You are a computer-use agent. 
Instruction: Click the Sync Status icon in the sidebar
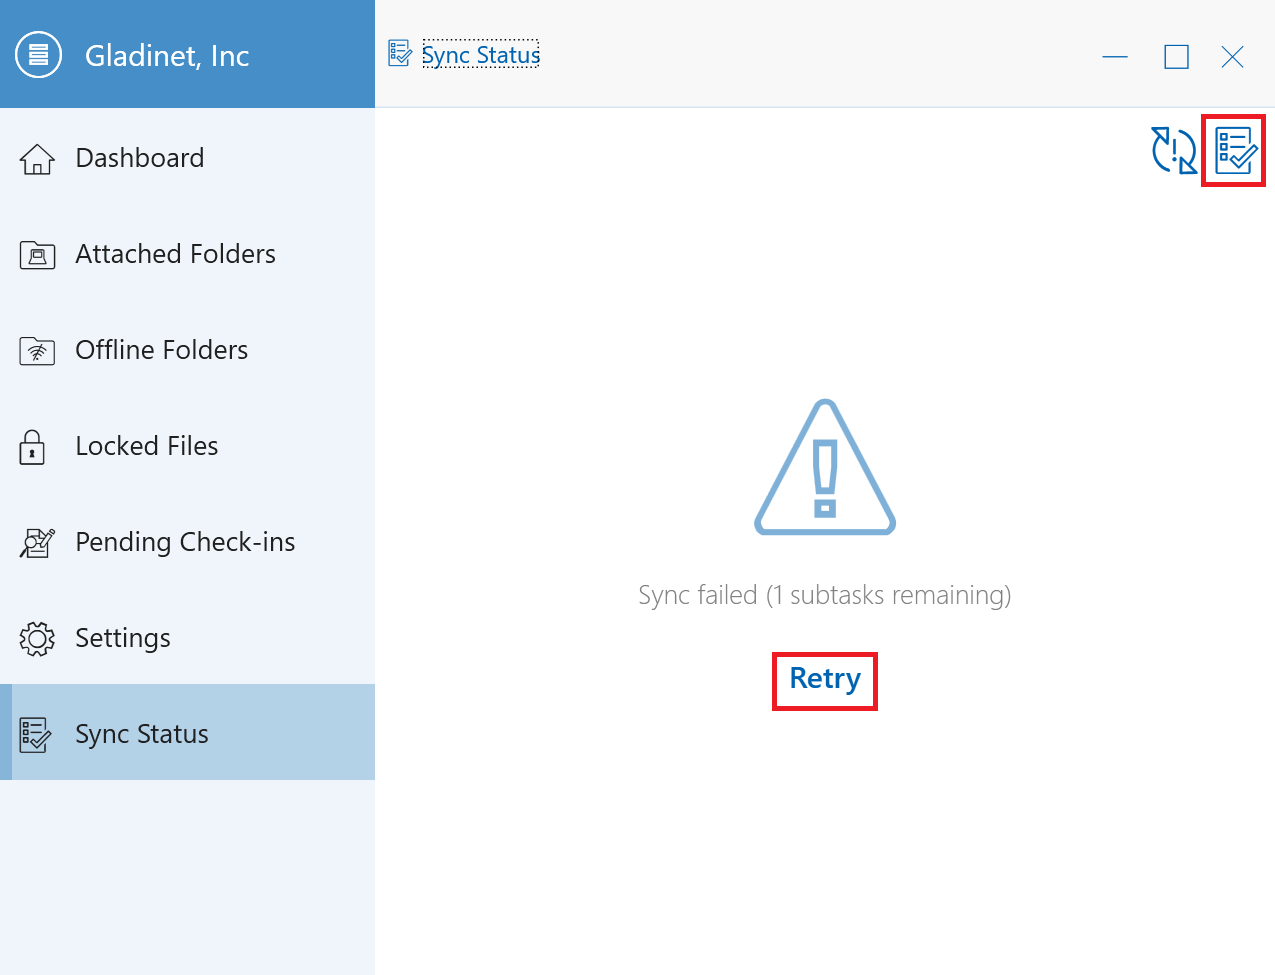[35, 734]
